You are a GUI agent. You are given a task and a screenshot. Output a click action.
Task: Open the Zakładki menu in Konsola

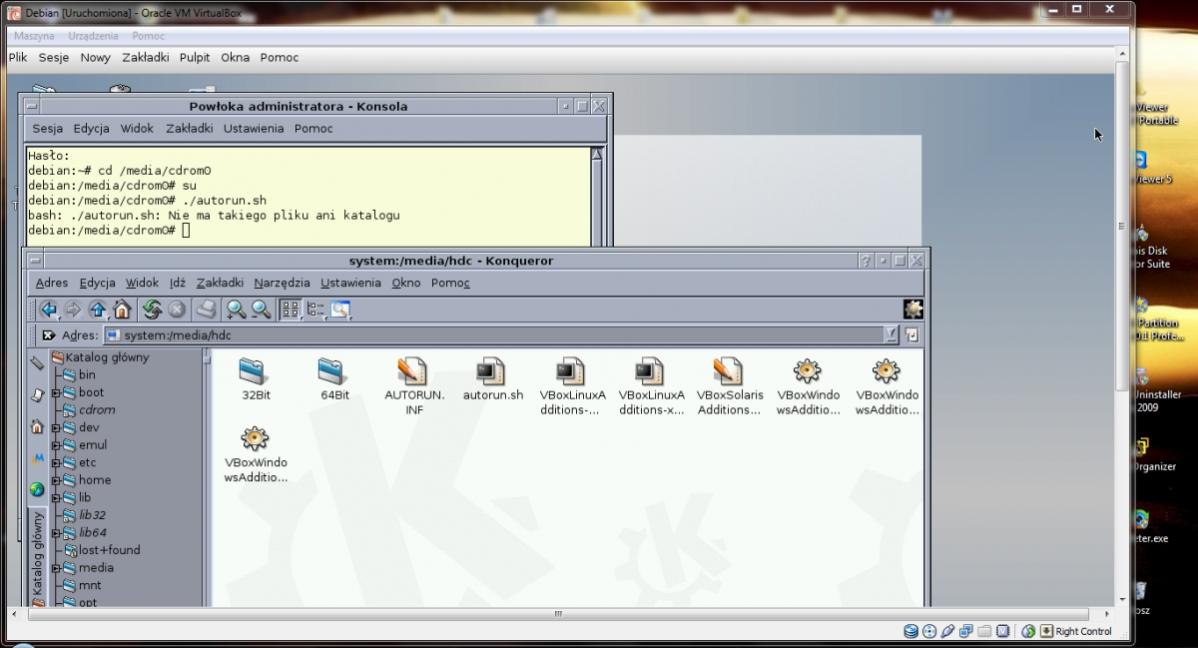189,128
